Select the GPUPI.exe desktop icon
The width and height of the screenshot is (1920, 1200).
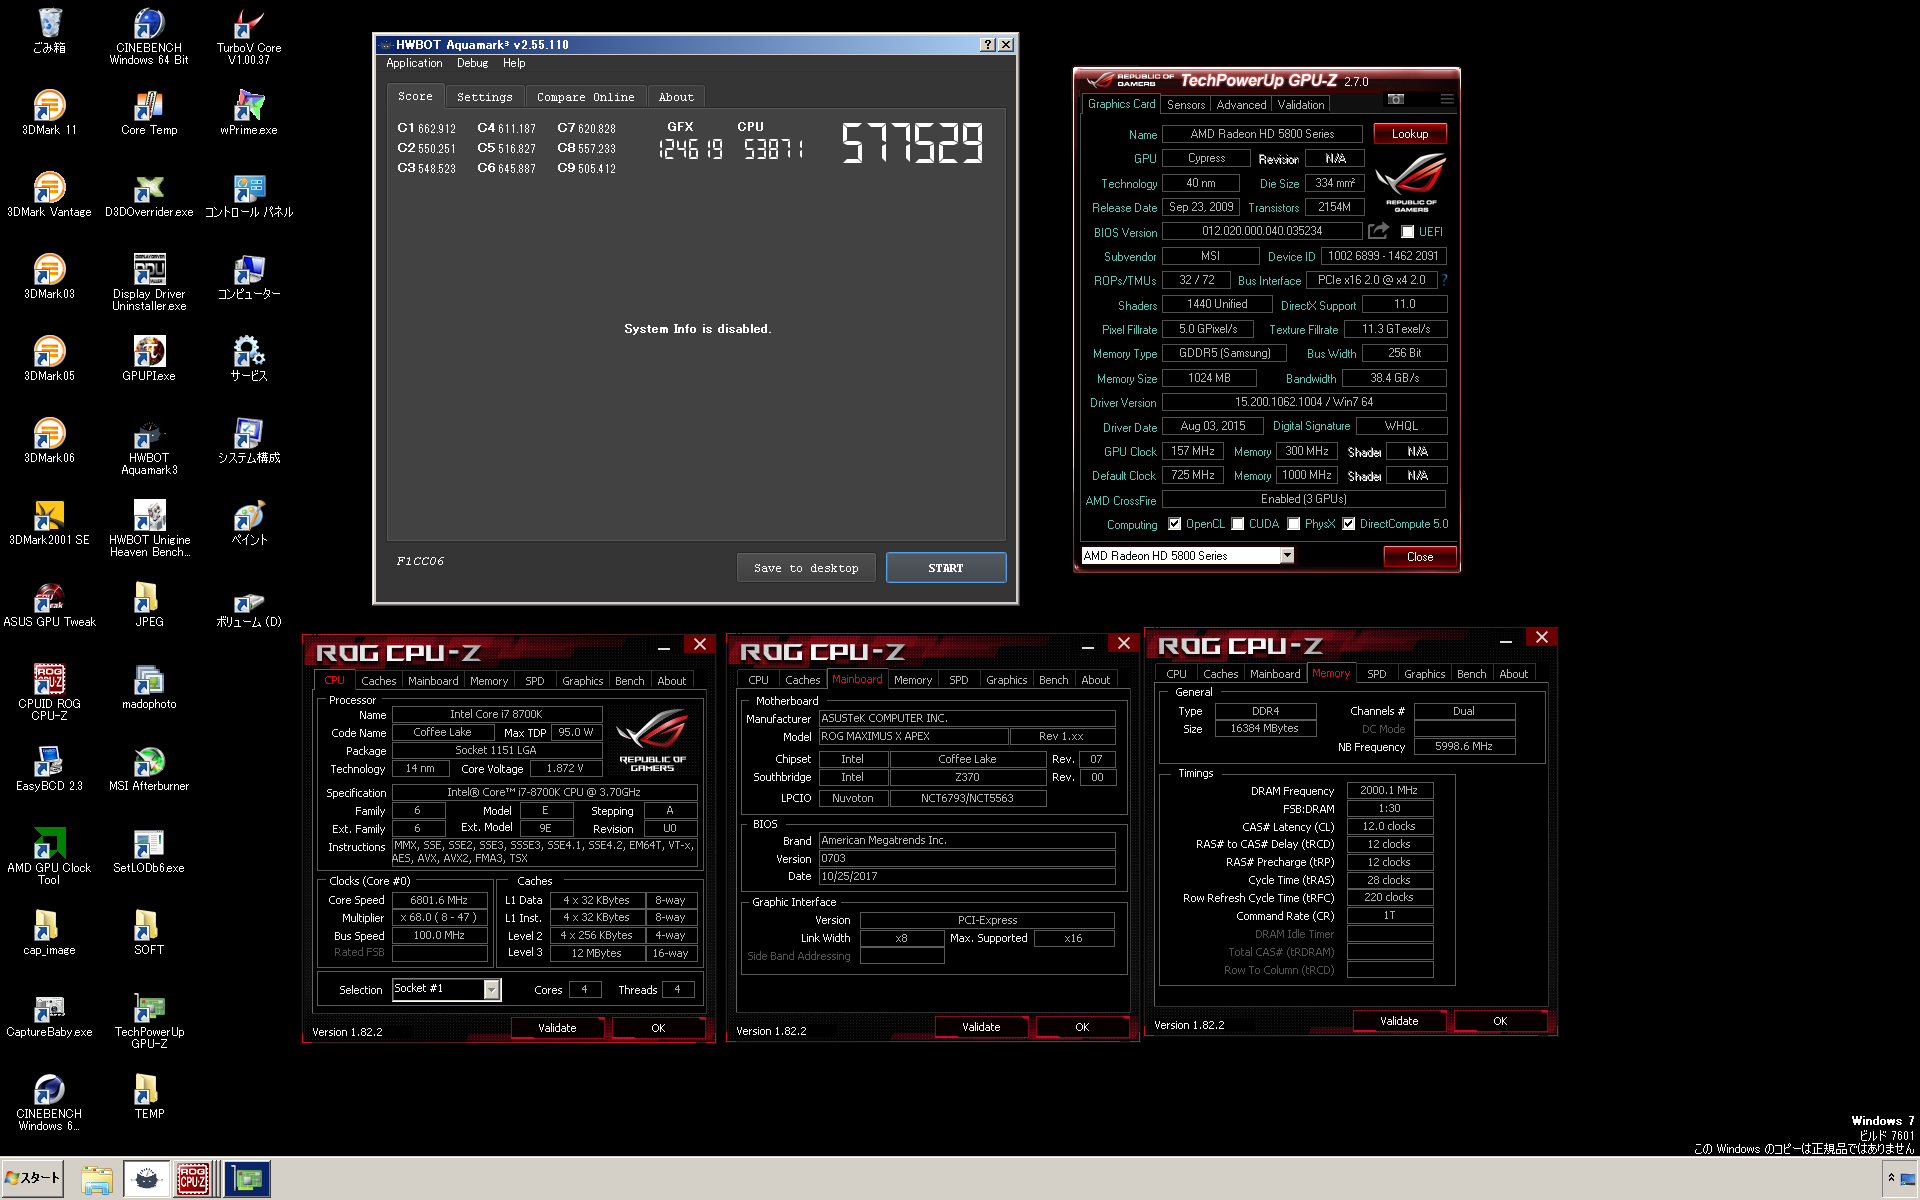pyautogui.click(x=149, y=359)
